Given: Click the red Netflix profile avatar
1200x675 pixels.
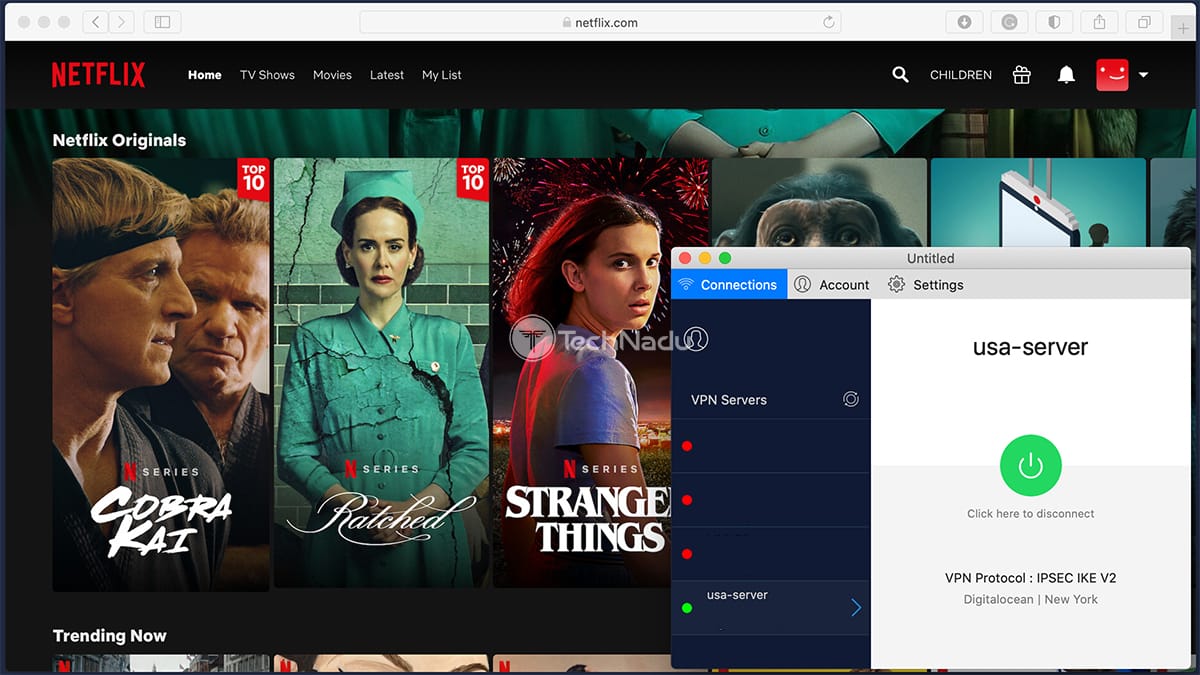Looking at the screenshot, I should point(1112,75).
